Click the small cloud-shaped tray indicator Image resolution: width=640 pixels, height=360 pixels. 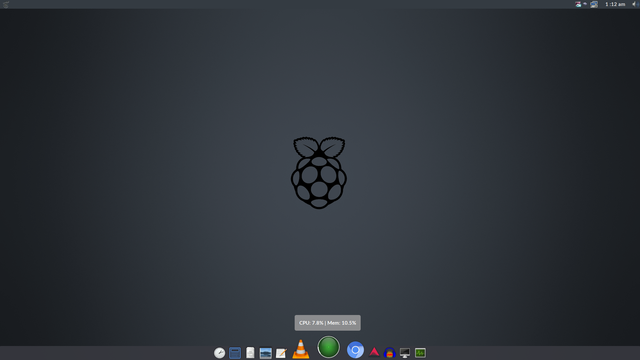585,4
